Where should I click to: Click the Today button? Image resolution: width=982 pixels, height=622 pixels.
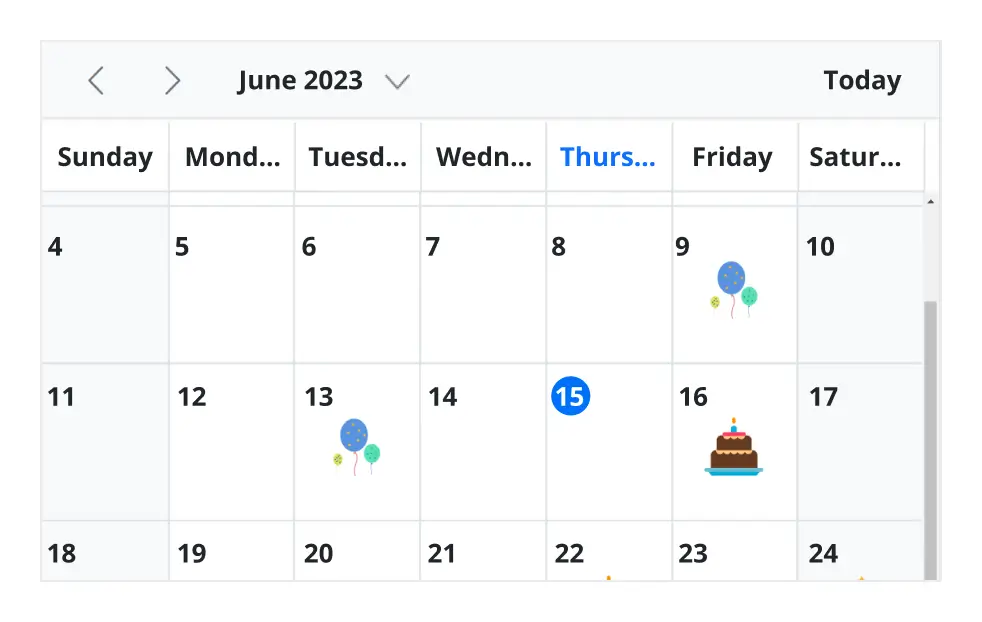(x=862, y=80)
